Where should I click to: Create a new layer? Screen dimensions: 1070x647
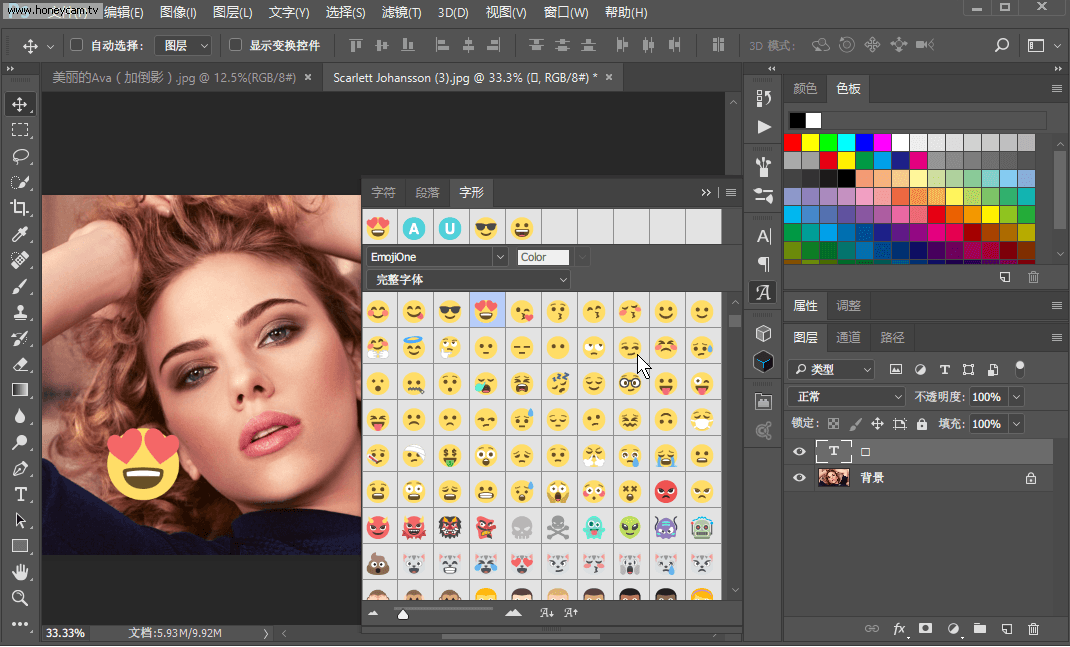[x=1007, y=629]
